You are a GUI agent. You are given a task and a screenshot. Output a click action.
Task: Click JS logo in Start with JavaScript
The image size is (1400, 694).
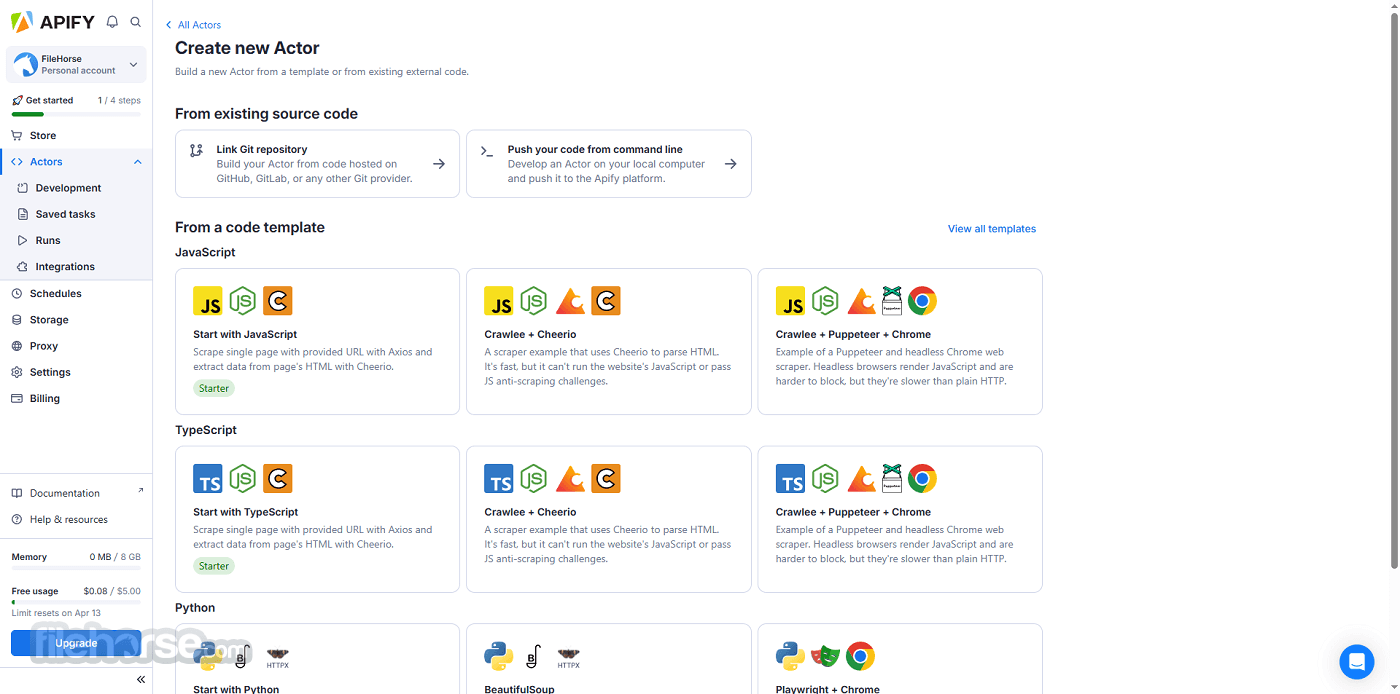tap(208, 301)
